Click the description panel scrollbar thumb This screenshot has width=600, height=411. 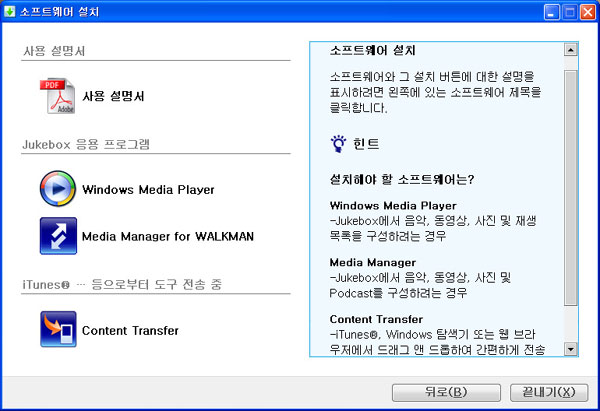571,188
